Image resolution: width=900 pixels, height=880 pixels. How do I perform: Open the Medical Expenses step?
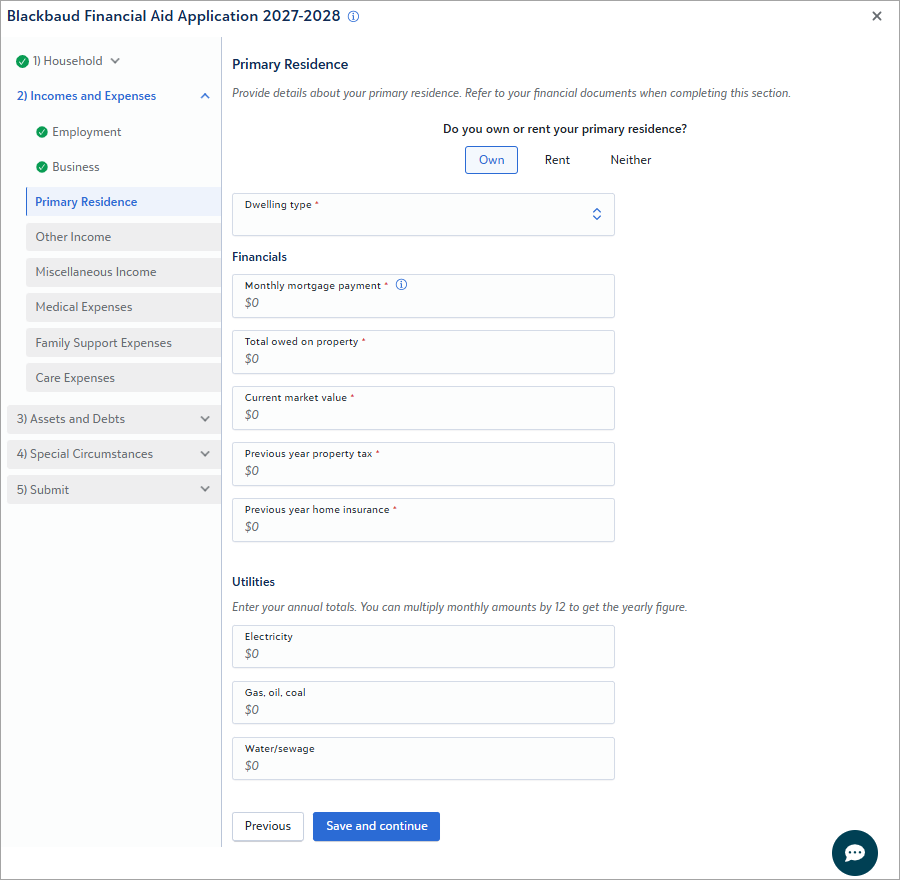coord(123,307)
